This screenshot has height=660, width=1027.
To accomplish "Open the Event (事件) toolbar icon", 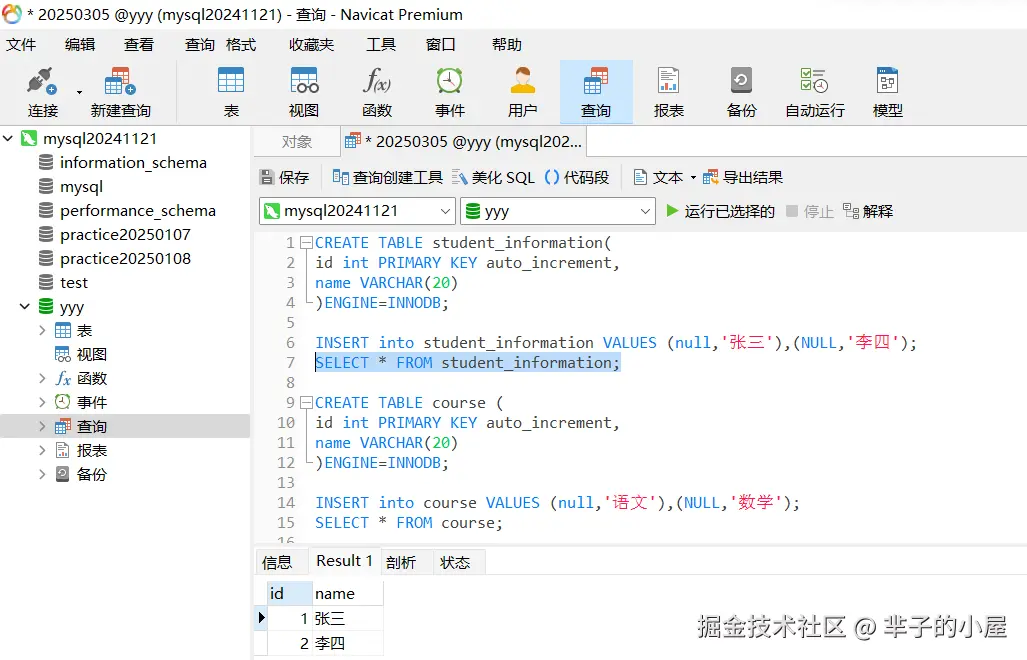I will (450, 92).
